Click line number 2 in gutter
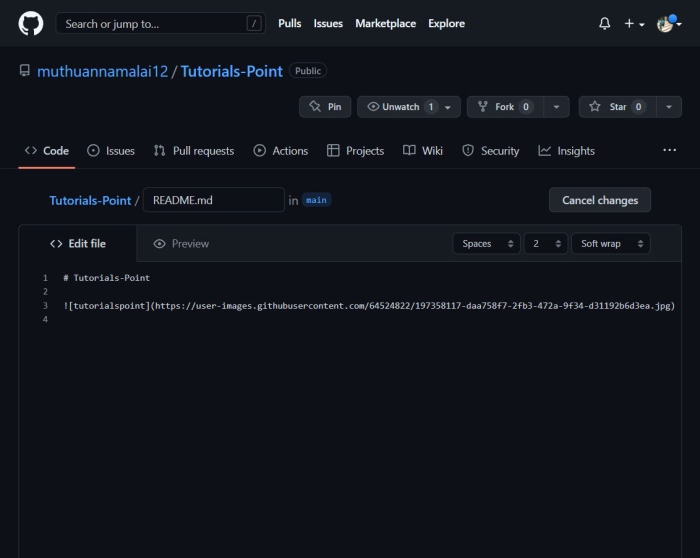 (45, 291)
